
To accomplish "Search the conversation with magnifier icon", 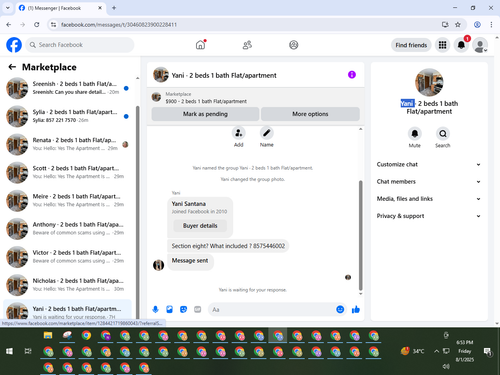I will (443, 134).
